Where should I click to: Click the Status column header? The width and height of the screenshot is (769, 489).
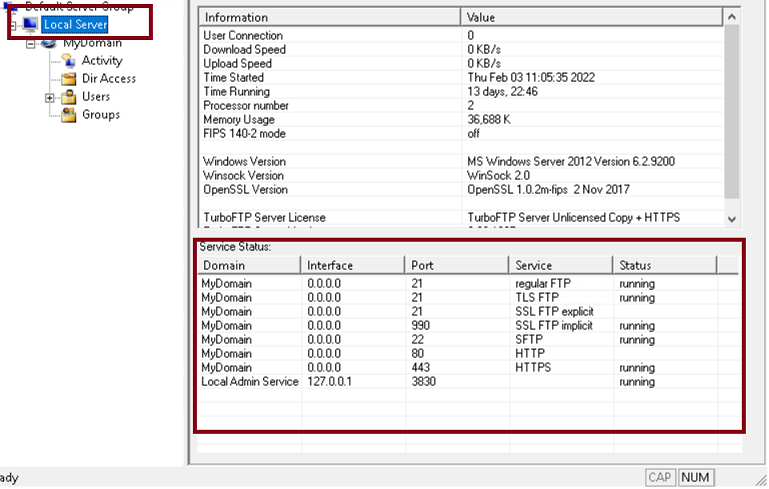pyautogui.click(x=665, y=265)
